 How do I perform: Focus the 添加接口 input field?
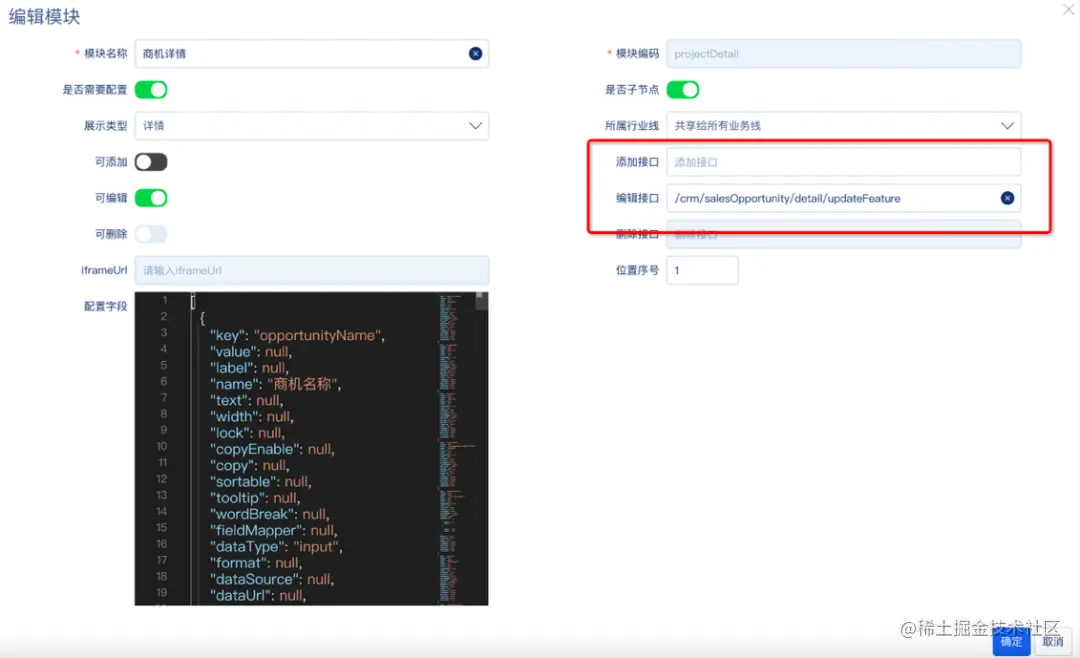pyautogui.click(x=844, y=162)
